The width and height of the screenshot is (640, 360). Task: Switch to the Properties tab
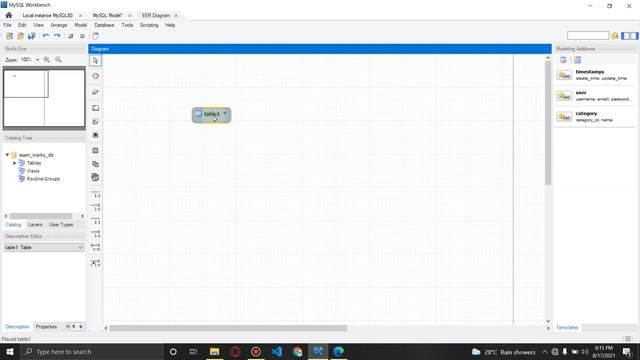(x=46, y=327)
